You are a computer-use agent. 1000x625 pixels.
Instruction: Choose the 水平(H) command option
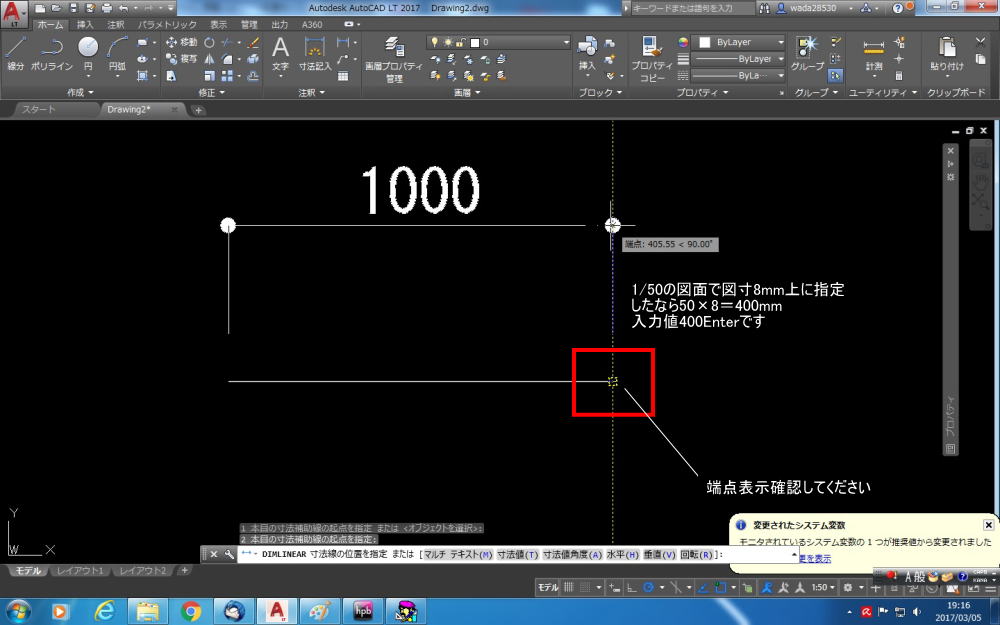point(622,555)
